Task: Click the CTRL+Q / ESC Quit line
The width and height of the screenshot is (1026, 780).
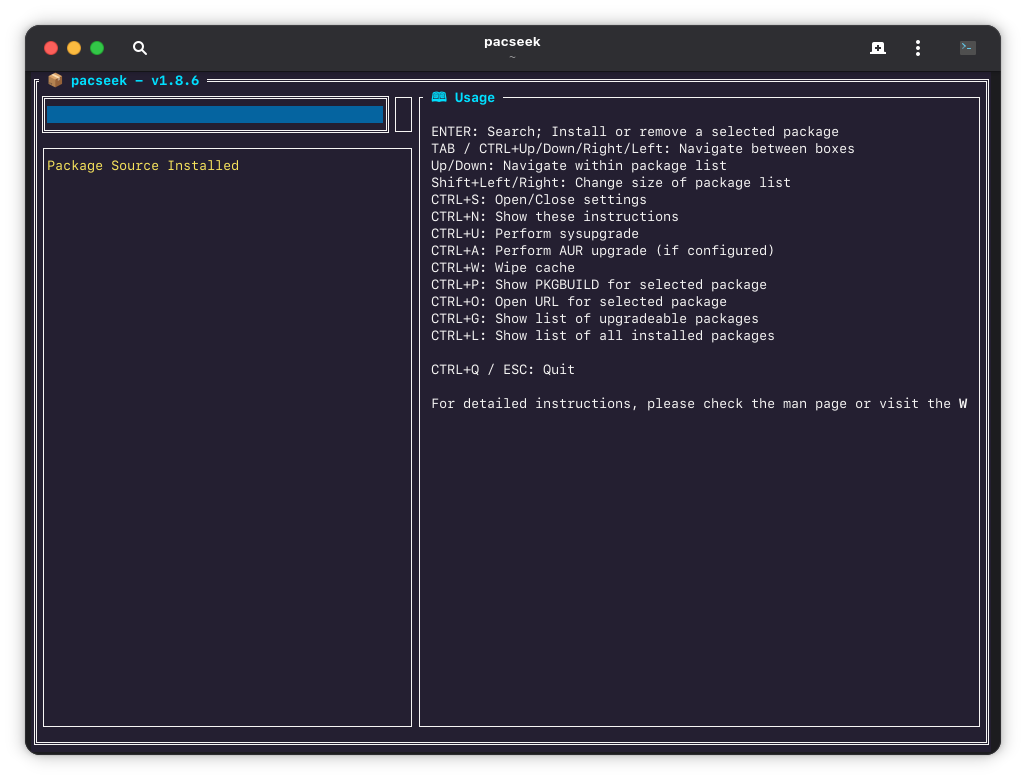Action: [501, 369]
